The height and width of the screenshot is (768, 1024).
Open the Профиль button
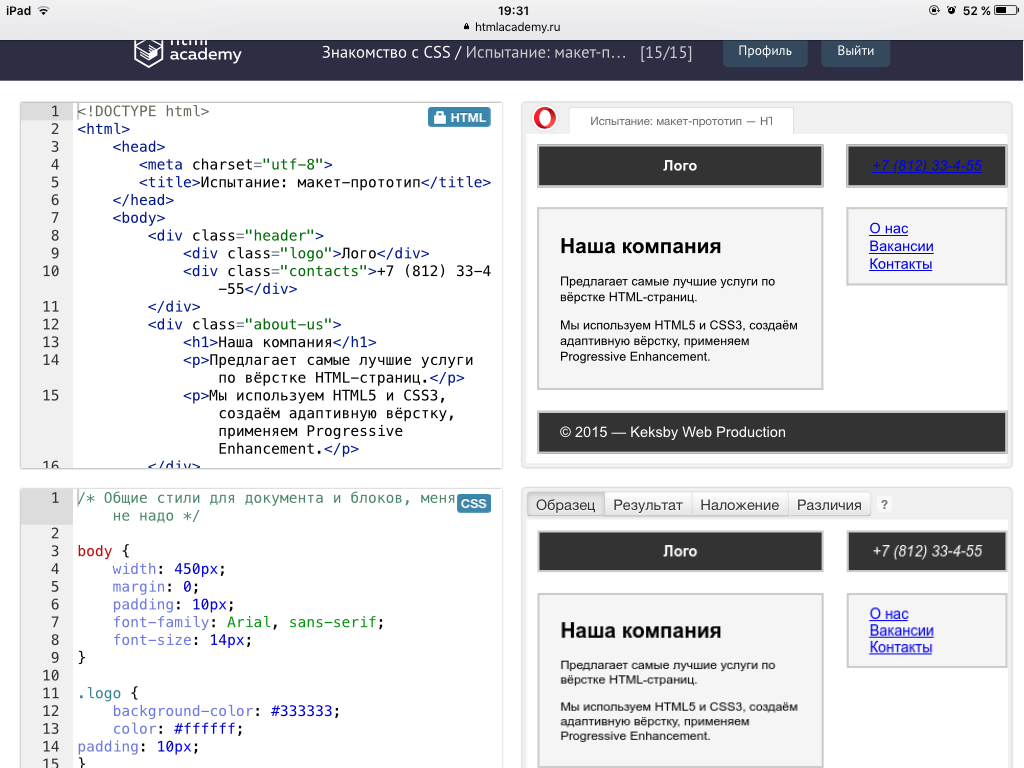pyautogui.click(x=765, y=51)
